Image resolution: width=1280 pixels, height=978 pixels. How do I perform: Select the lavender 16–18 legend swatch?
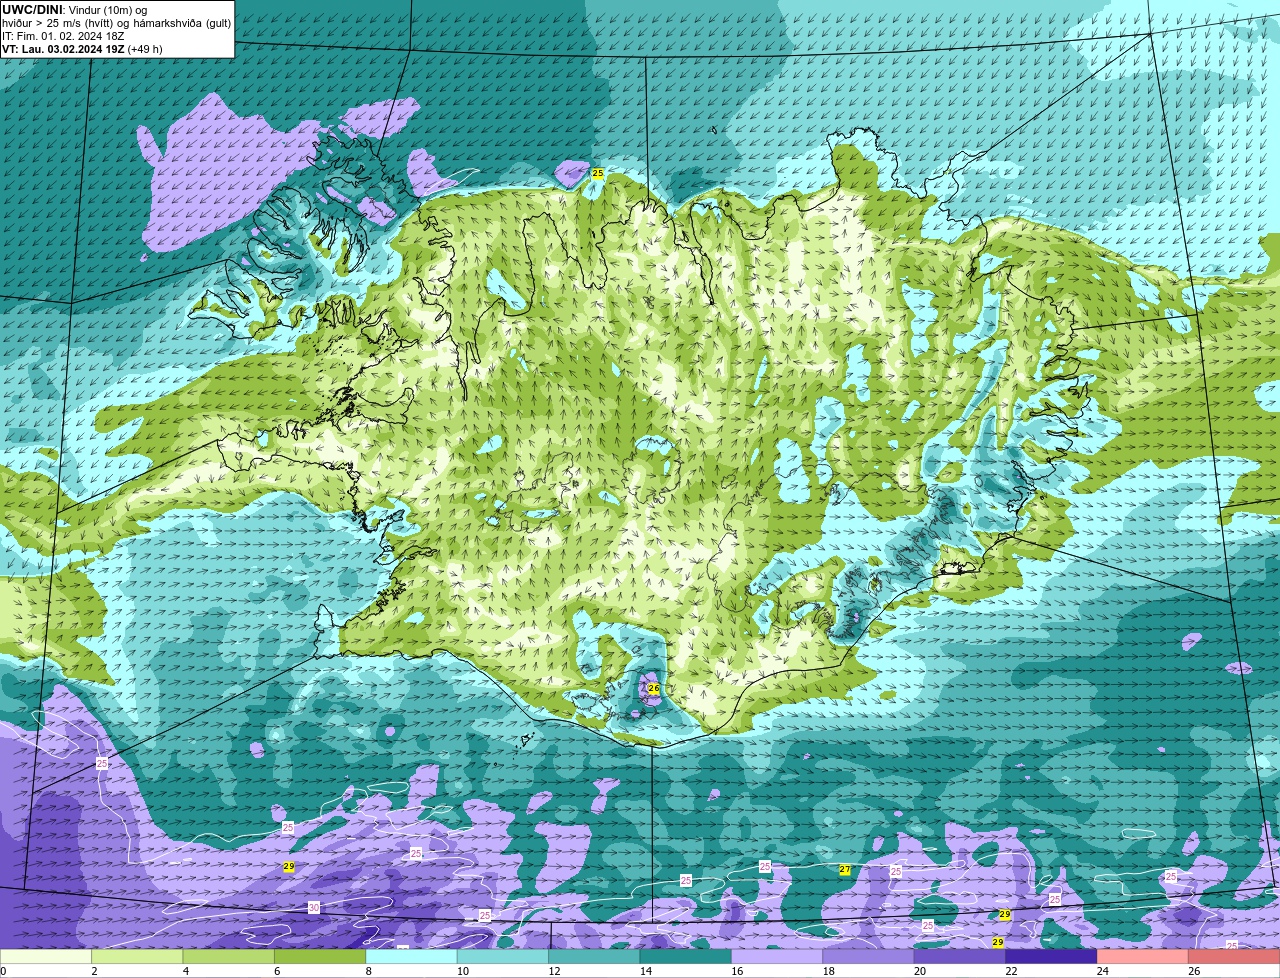tap(777, 957)
